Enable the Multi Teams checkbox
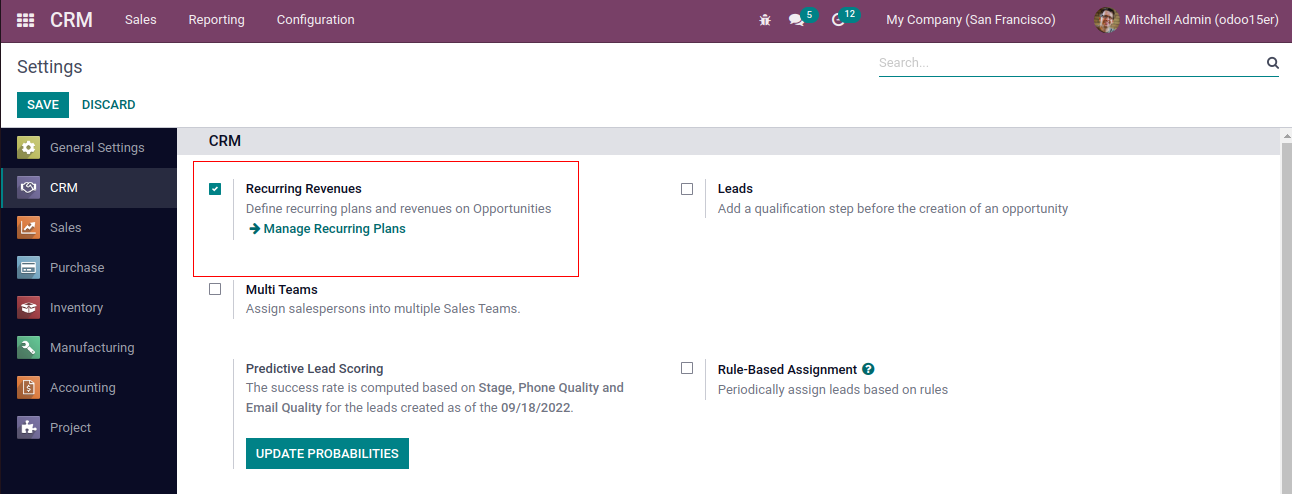 215,289
